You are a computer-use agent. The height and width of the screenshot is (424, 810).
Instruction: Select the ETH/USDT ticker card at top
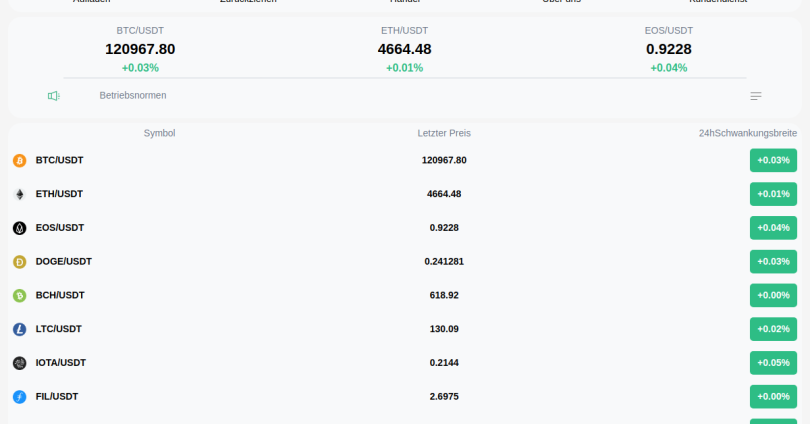coord(405,49)
